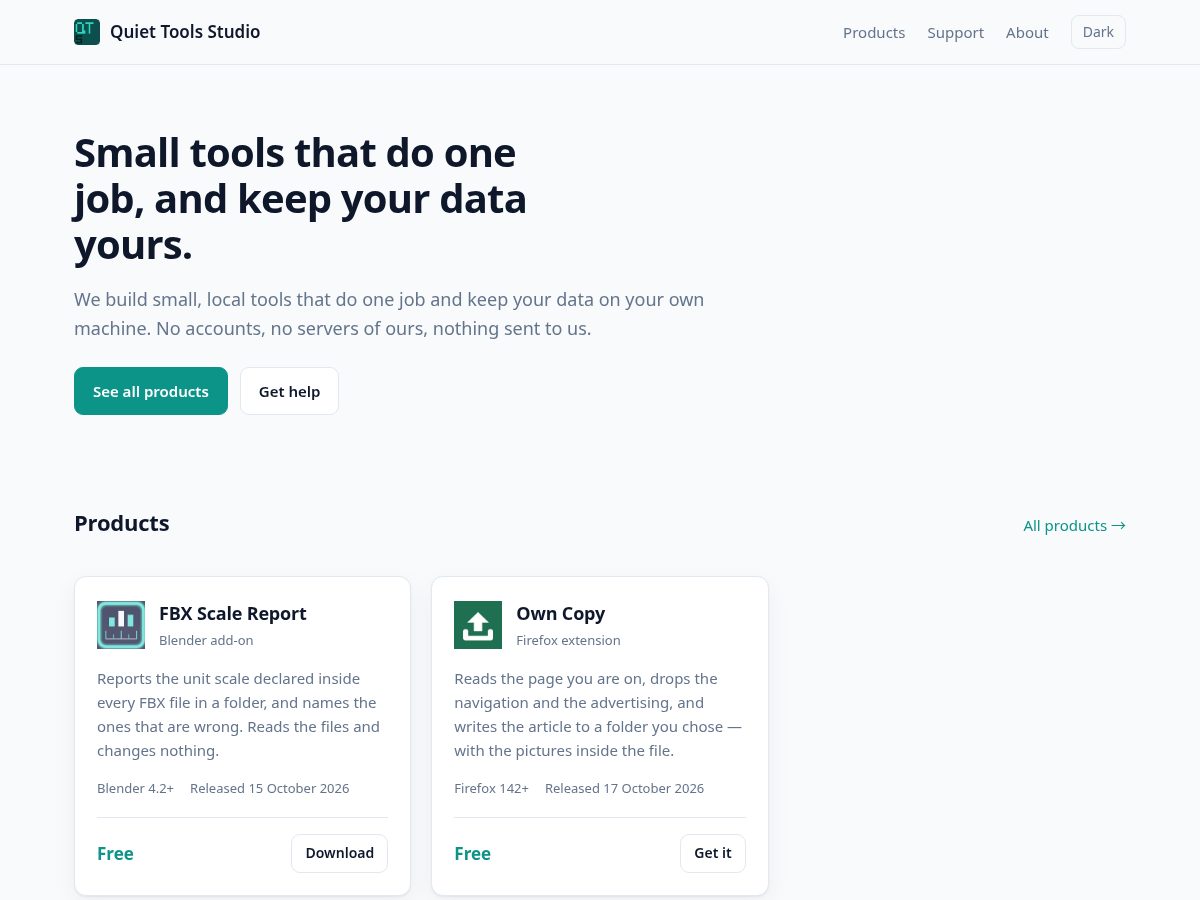
Task: Toggle the Dark theme button
Action: point(1098,32)
